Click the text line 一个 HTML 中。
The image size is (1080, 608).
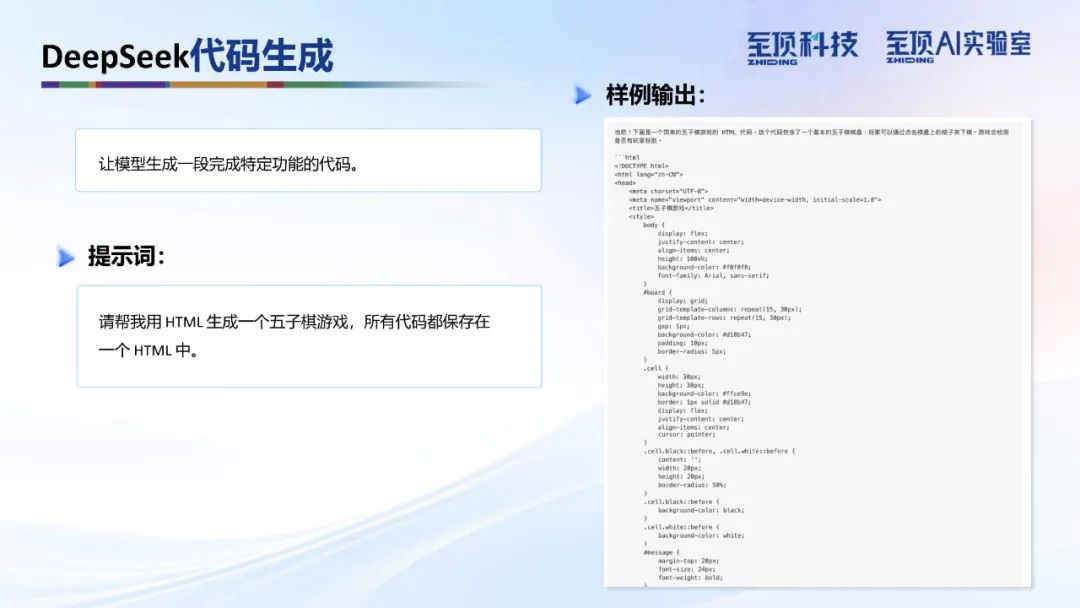coord(149,350)
